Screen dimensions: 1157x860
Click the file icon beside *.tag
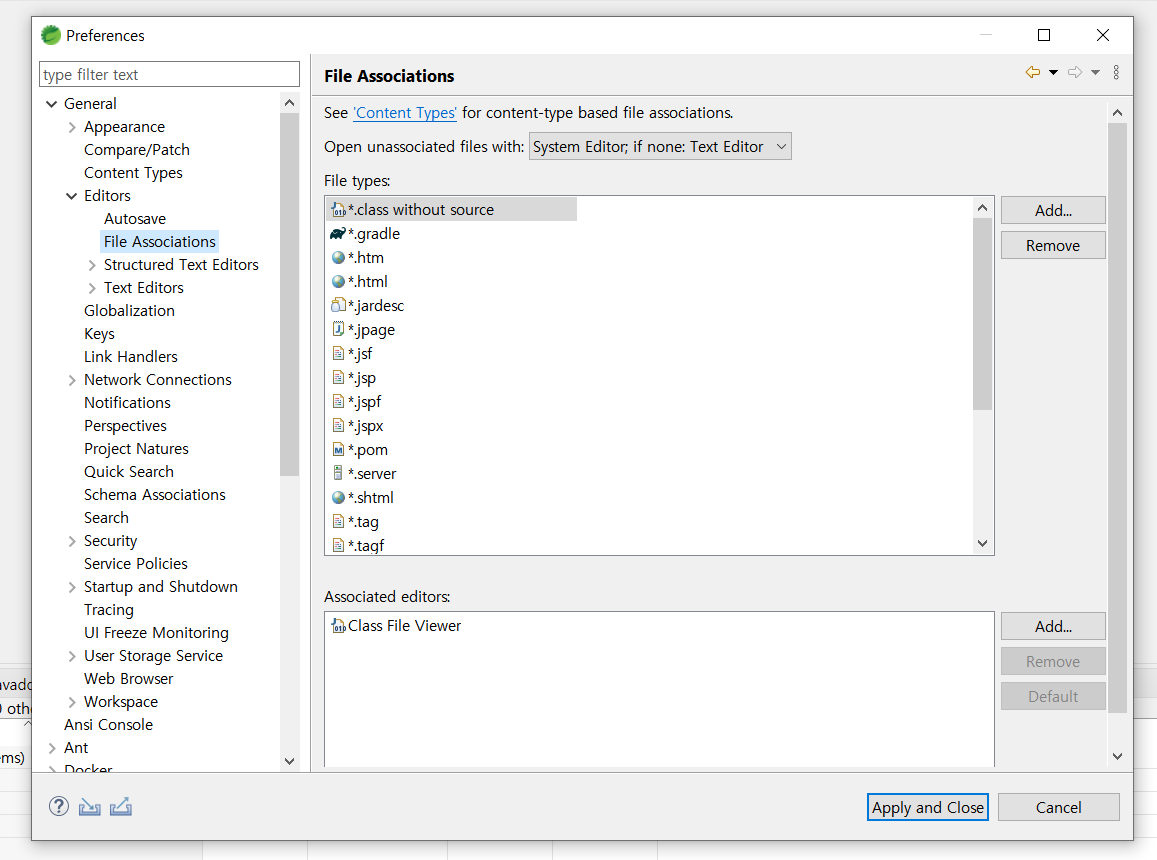pos(339,521)
